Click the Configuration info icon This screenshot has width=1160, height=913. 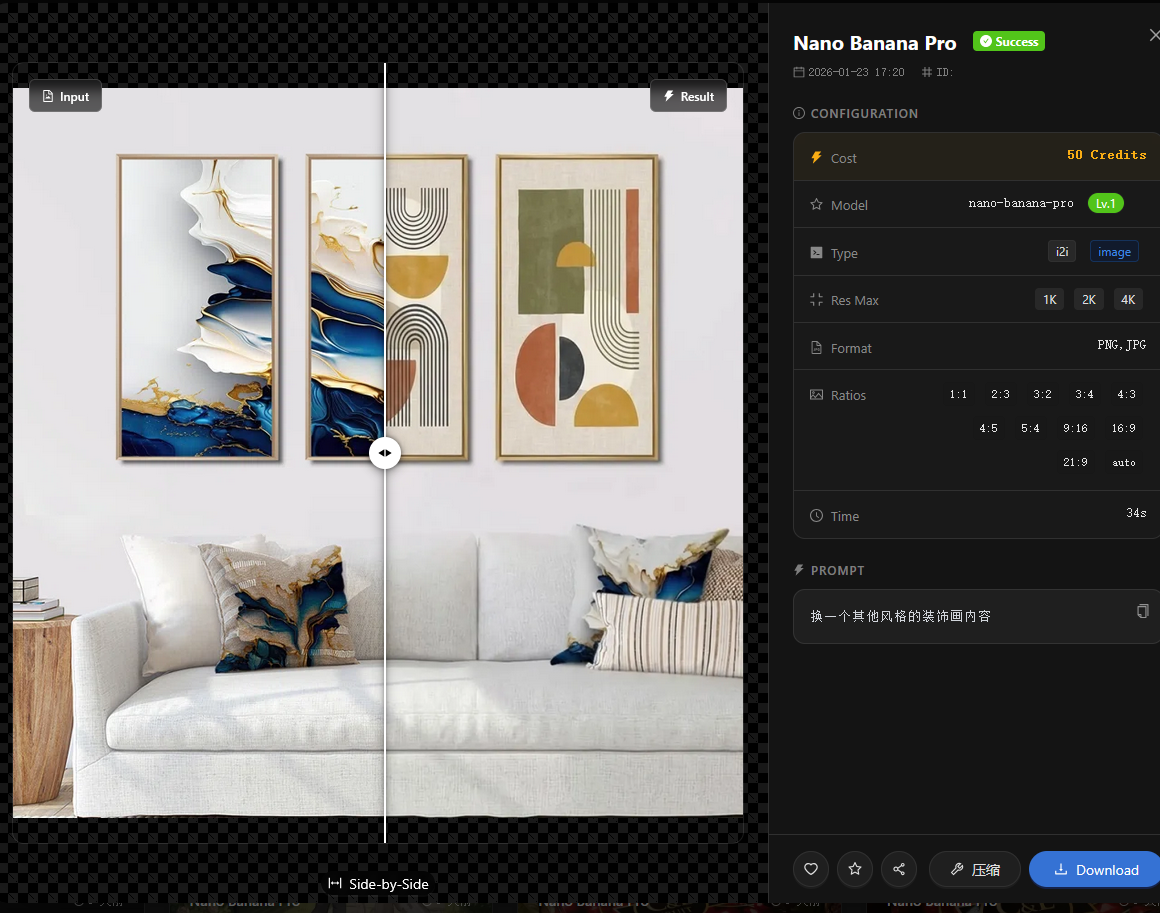[x=799, y=113]
